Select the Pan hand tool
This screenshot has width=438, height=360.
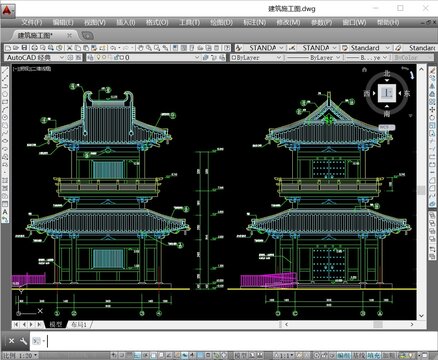click(141, 48)
